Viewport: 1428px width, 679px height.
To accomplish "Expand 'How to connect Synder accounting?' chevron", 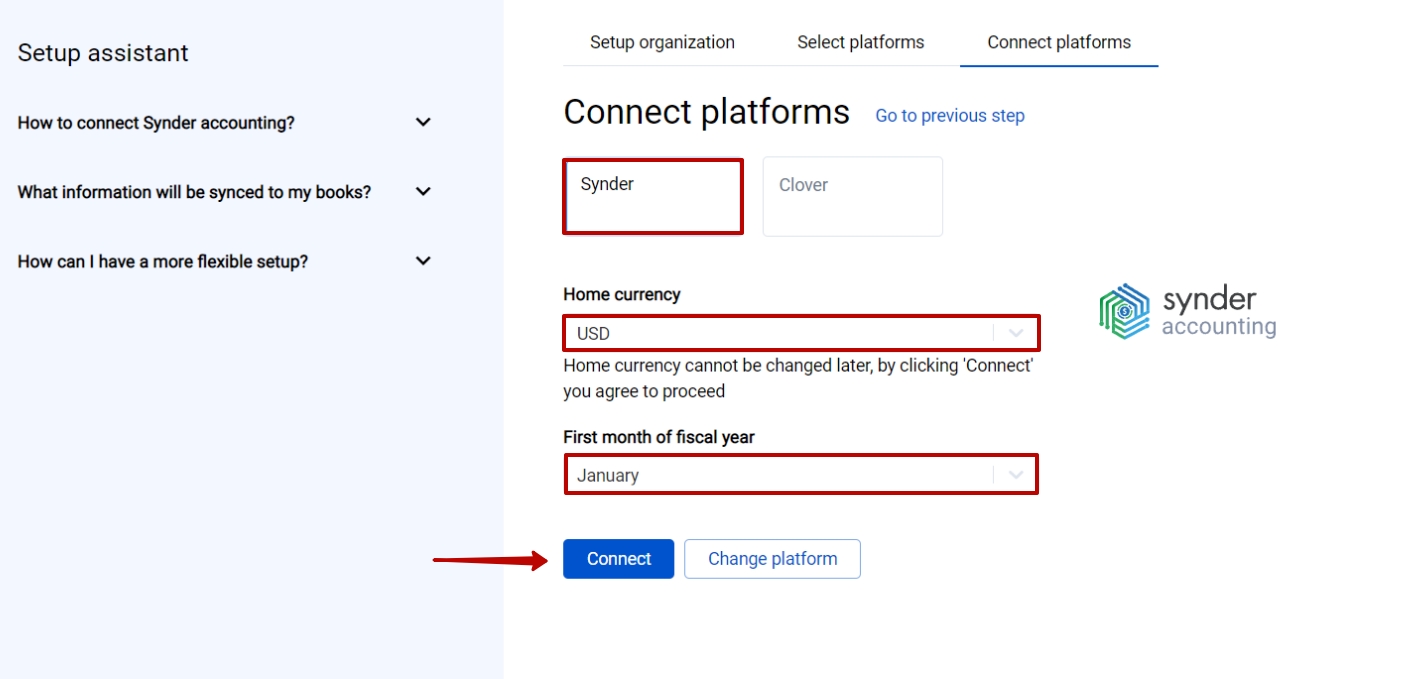I will 423,122.
